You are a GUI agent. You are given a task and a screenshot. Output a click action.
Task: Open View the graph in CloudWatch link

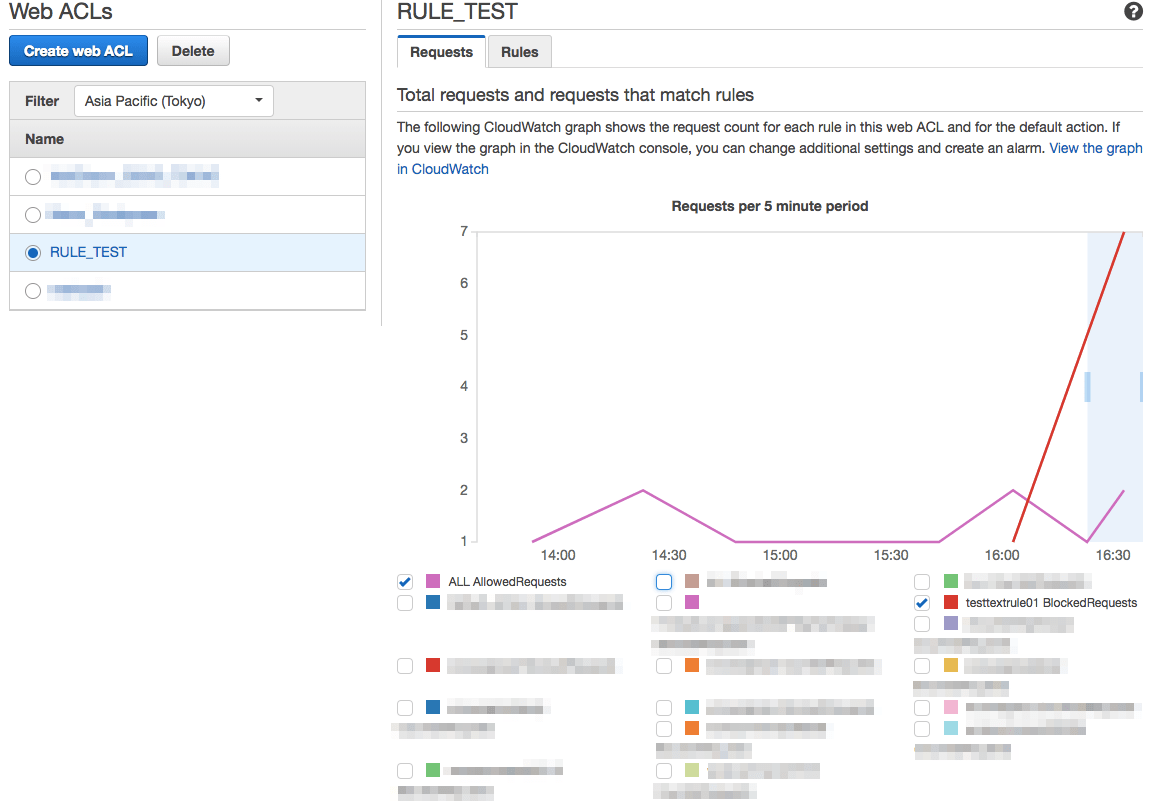pos(1095,148)
